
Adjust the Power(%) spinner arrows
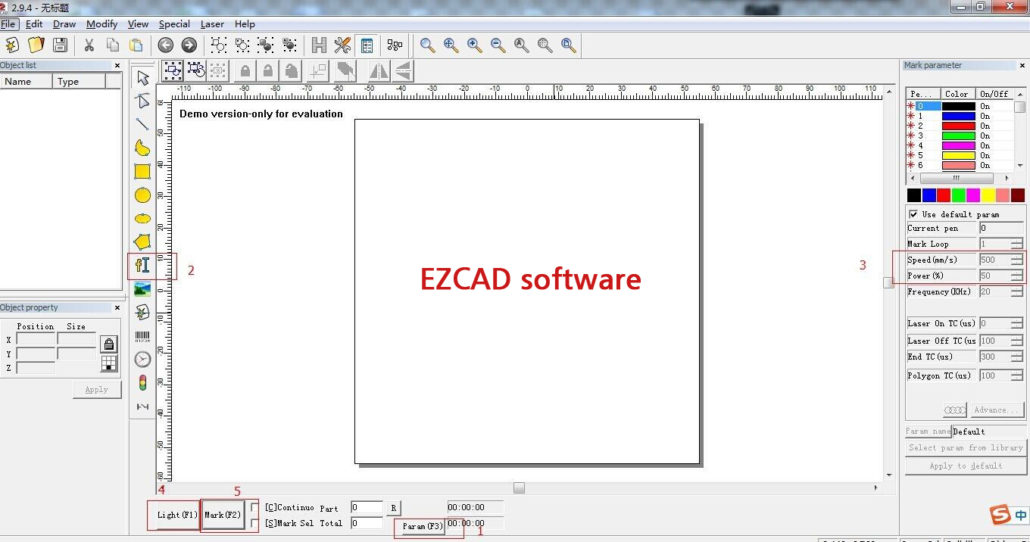[1017, 276]
